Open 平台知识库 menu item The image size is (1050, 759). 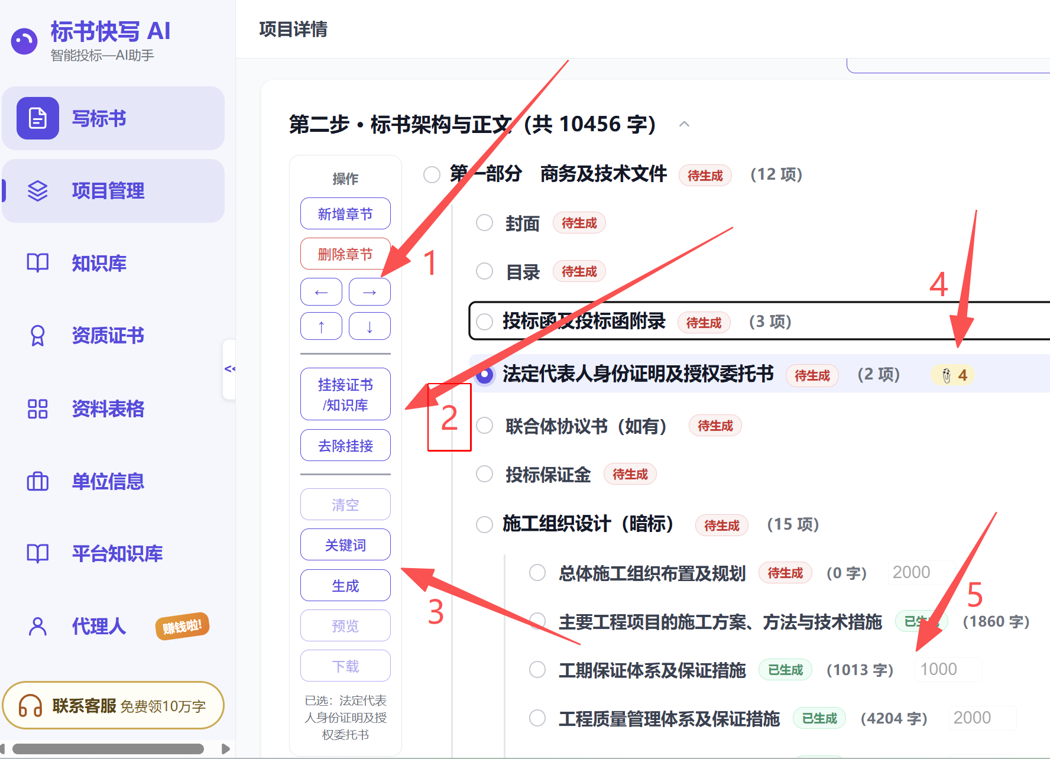coord(113,553)
